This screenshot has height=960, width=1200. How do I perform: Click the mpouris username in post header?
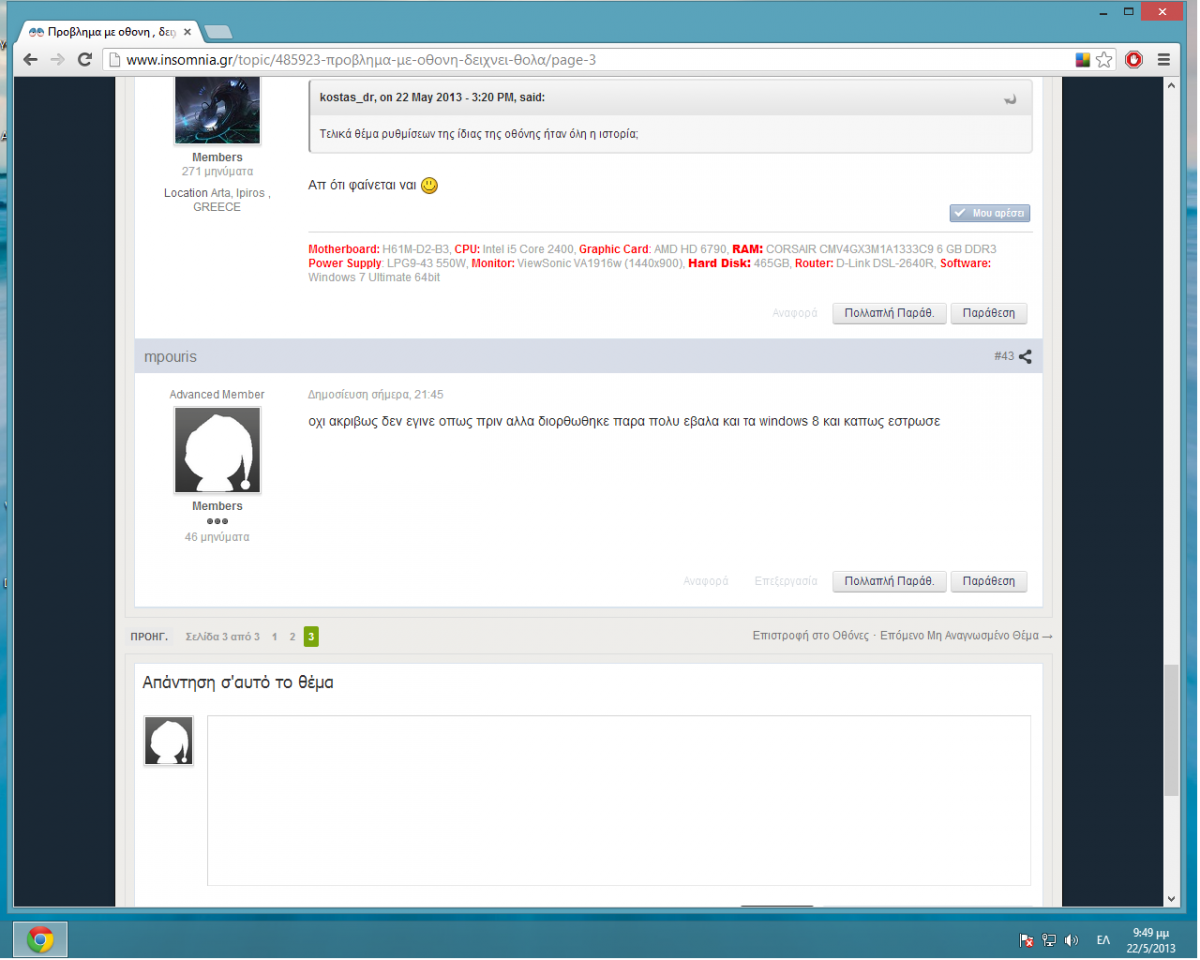pyautogui.click(x=169, y=356)
